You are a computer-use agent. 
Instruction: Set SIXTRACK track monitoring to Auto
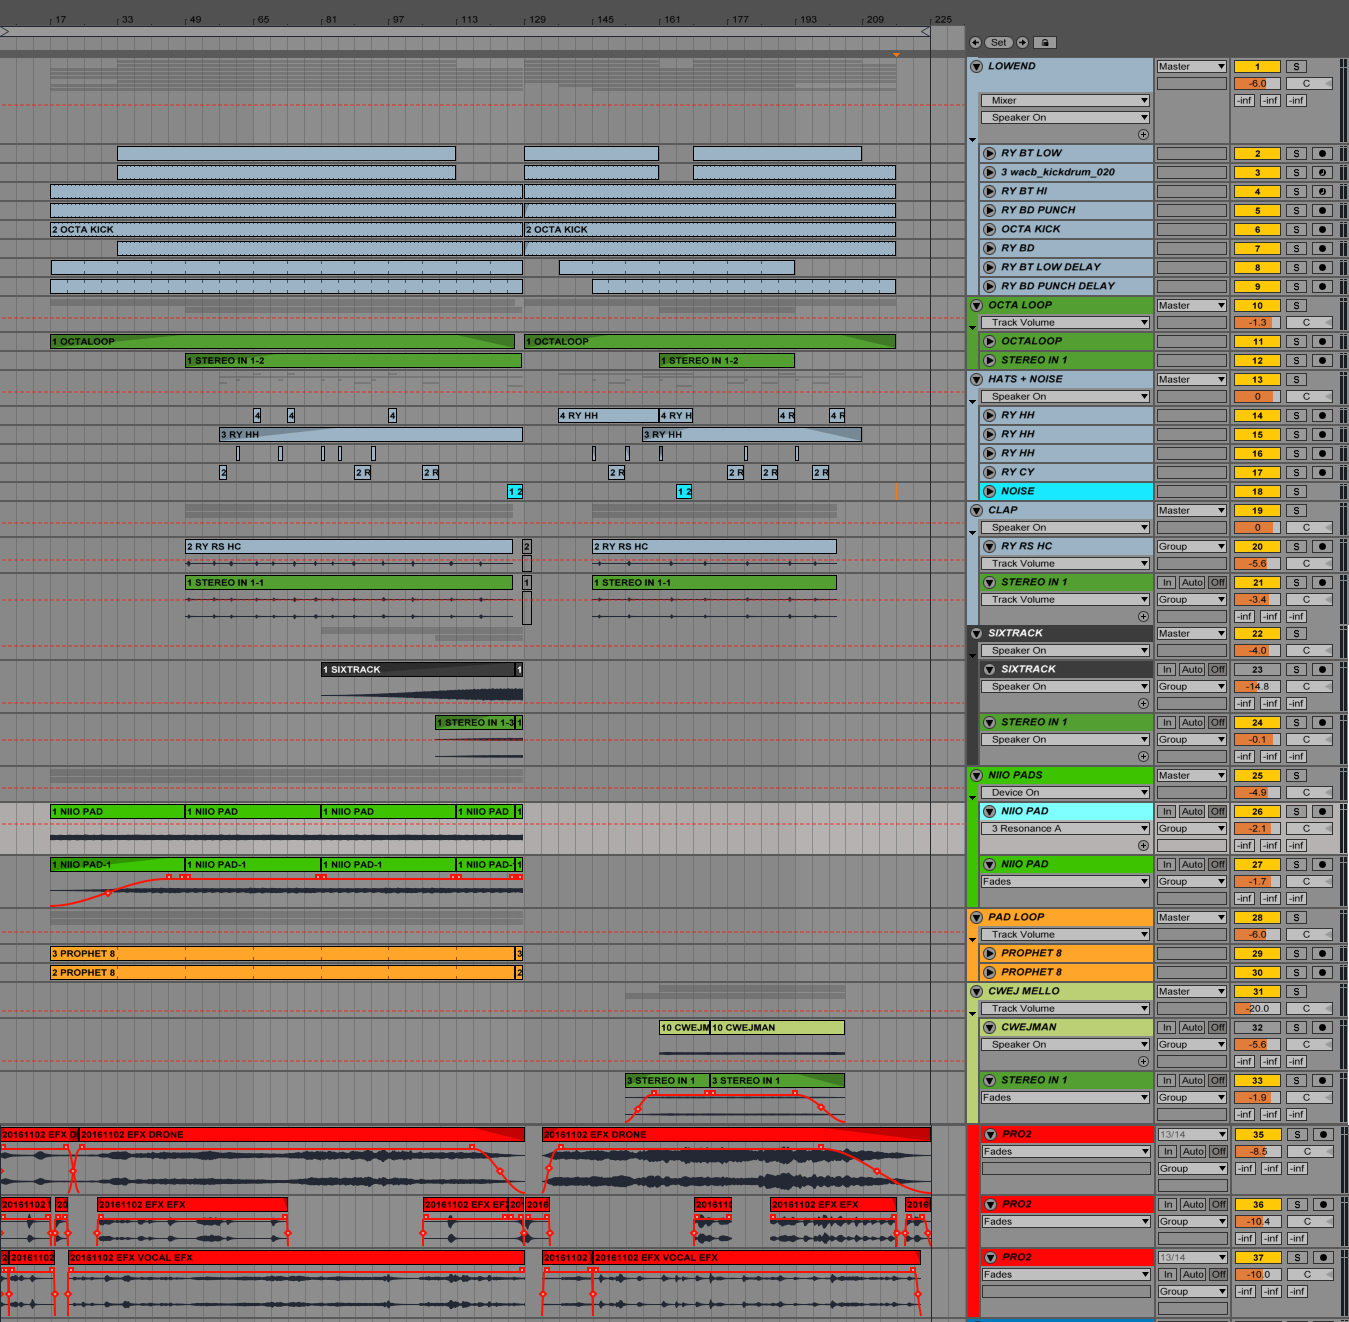(1192, 670)
